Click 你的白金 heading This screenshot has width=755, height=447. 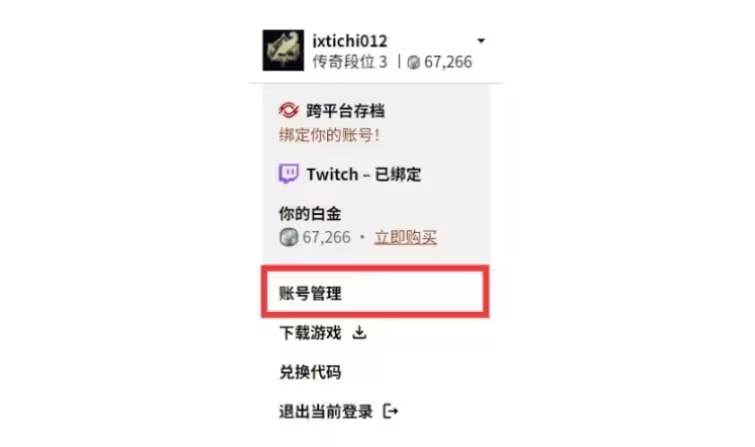310,214
